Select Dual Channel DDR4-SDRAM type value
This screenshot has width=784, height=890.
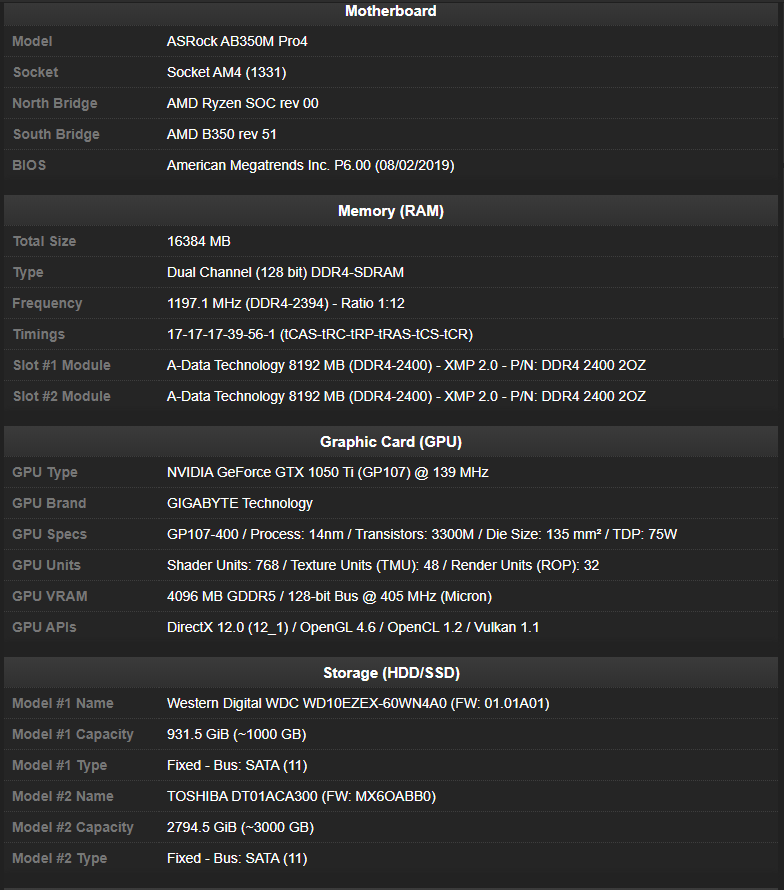click(x=286, y=272)
